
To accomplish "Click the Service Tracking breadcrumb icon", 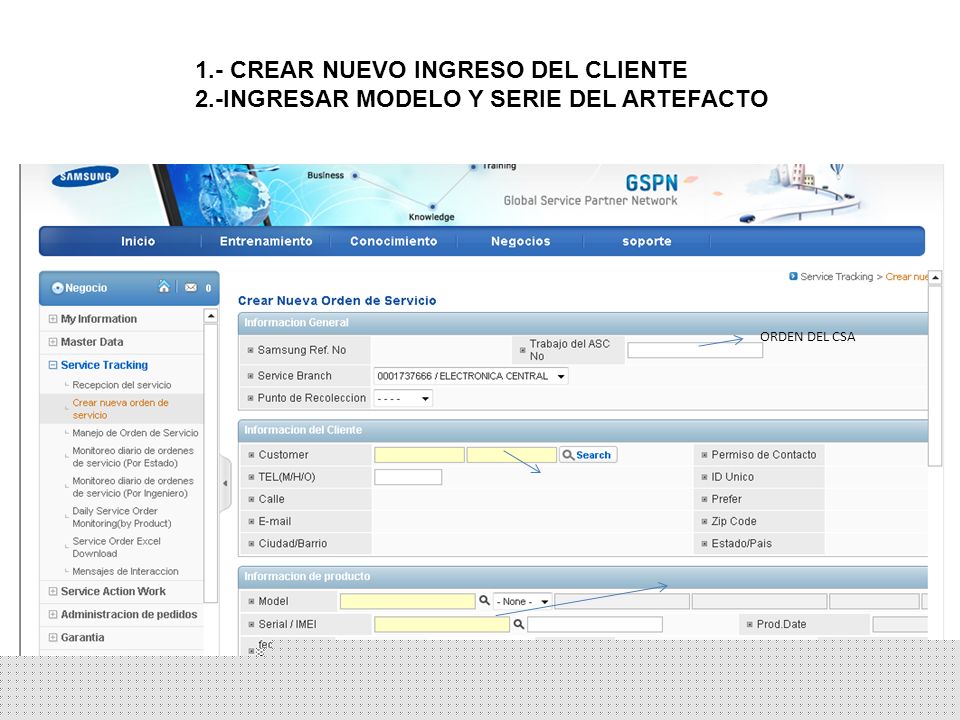I will point(793,277).
